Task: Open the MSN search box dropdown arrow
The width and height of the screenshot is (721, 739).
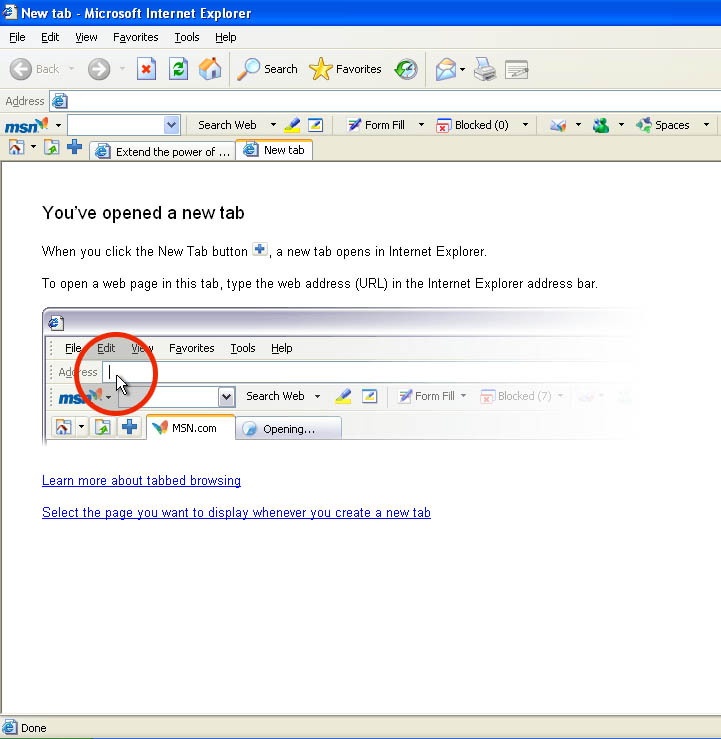Action: coord(171,125)
